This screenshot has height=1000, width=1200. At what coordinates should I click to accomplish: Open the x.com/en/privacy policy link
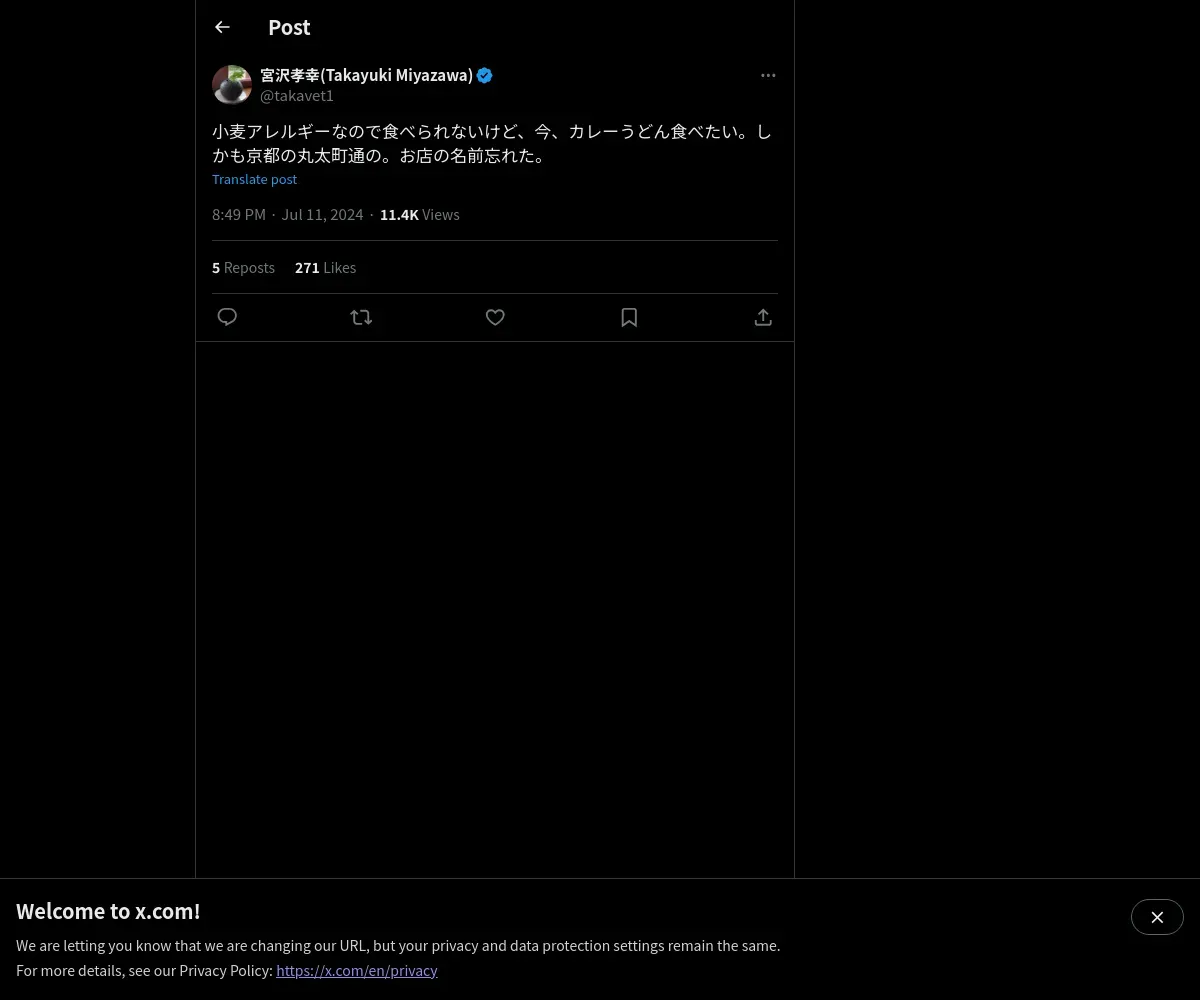[x=357, y=970]
